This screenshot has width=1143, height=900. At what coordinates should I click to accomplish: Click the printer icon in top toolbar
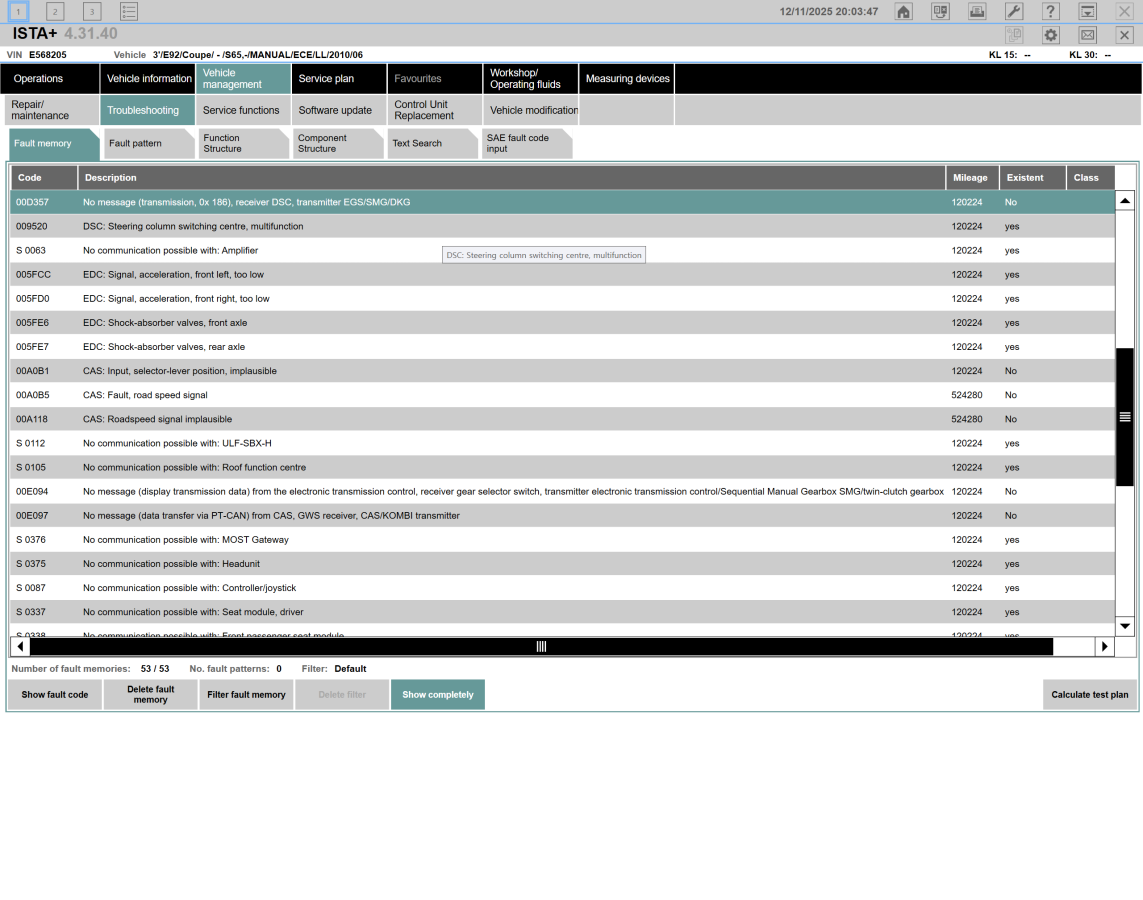click(x=977, y=12)
